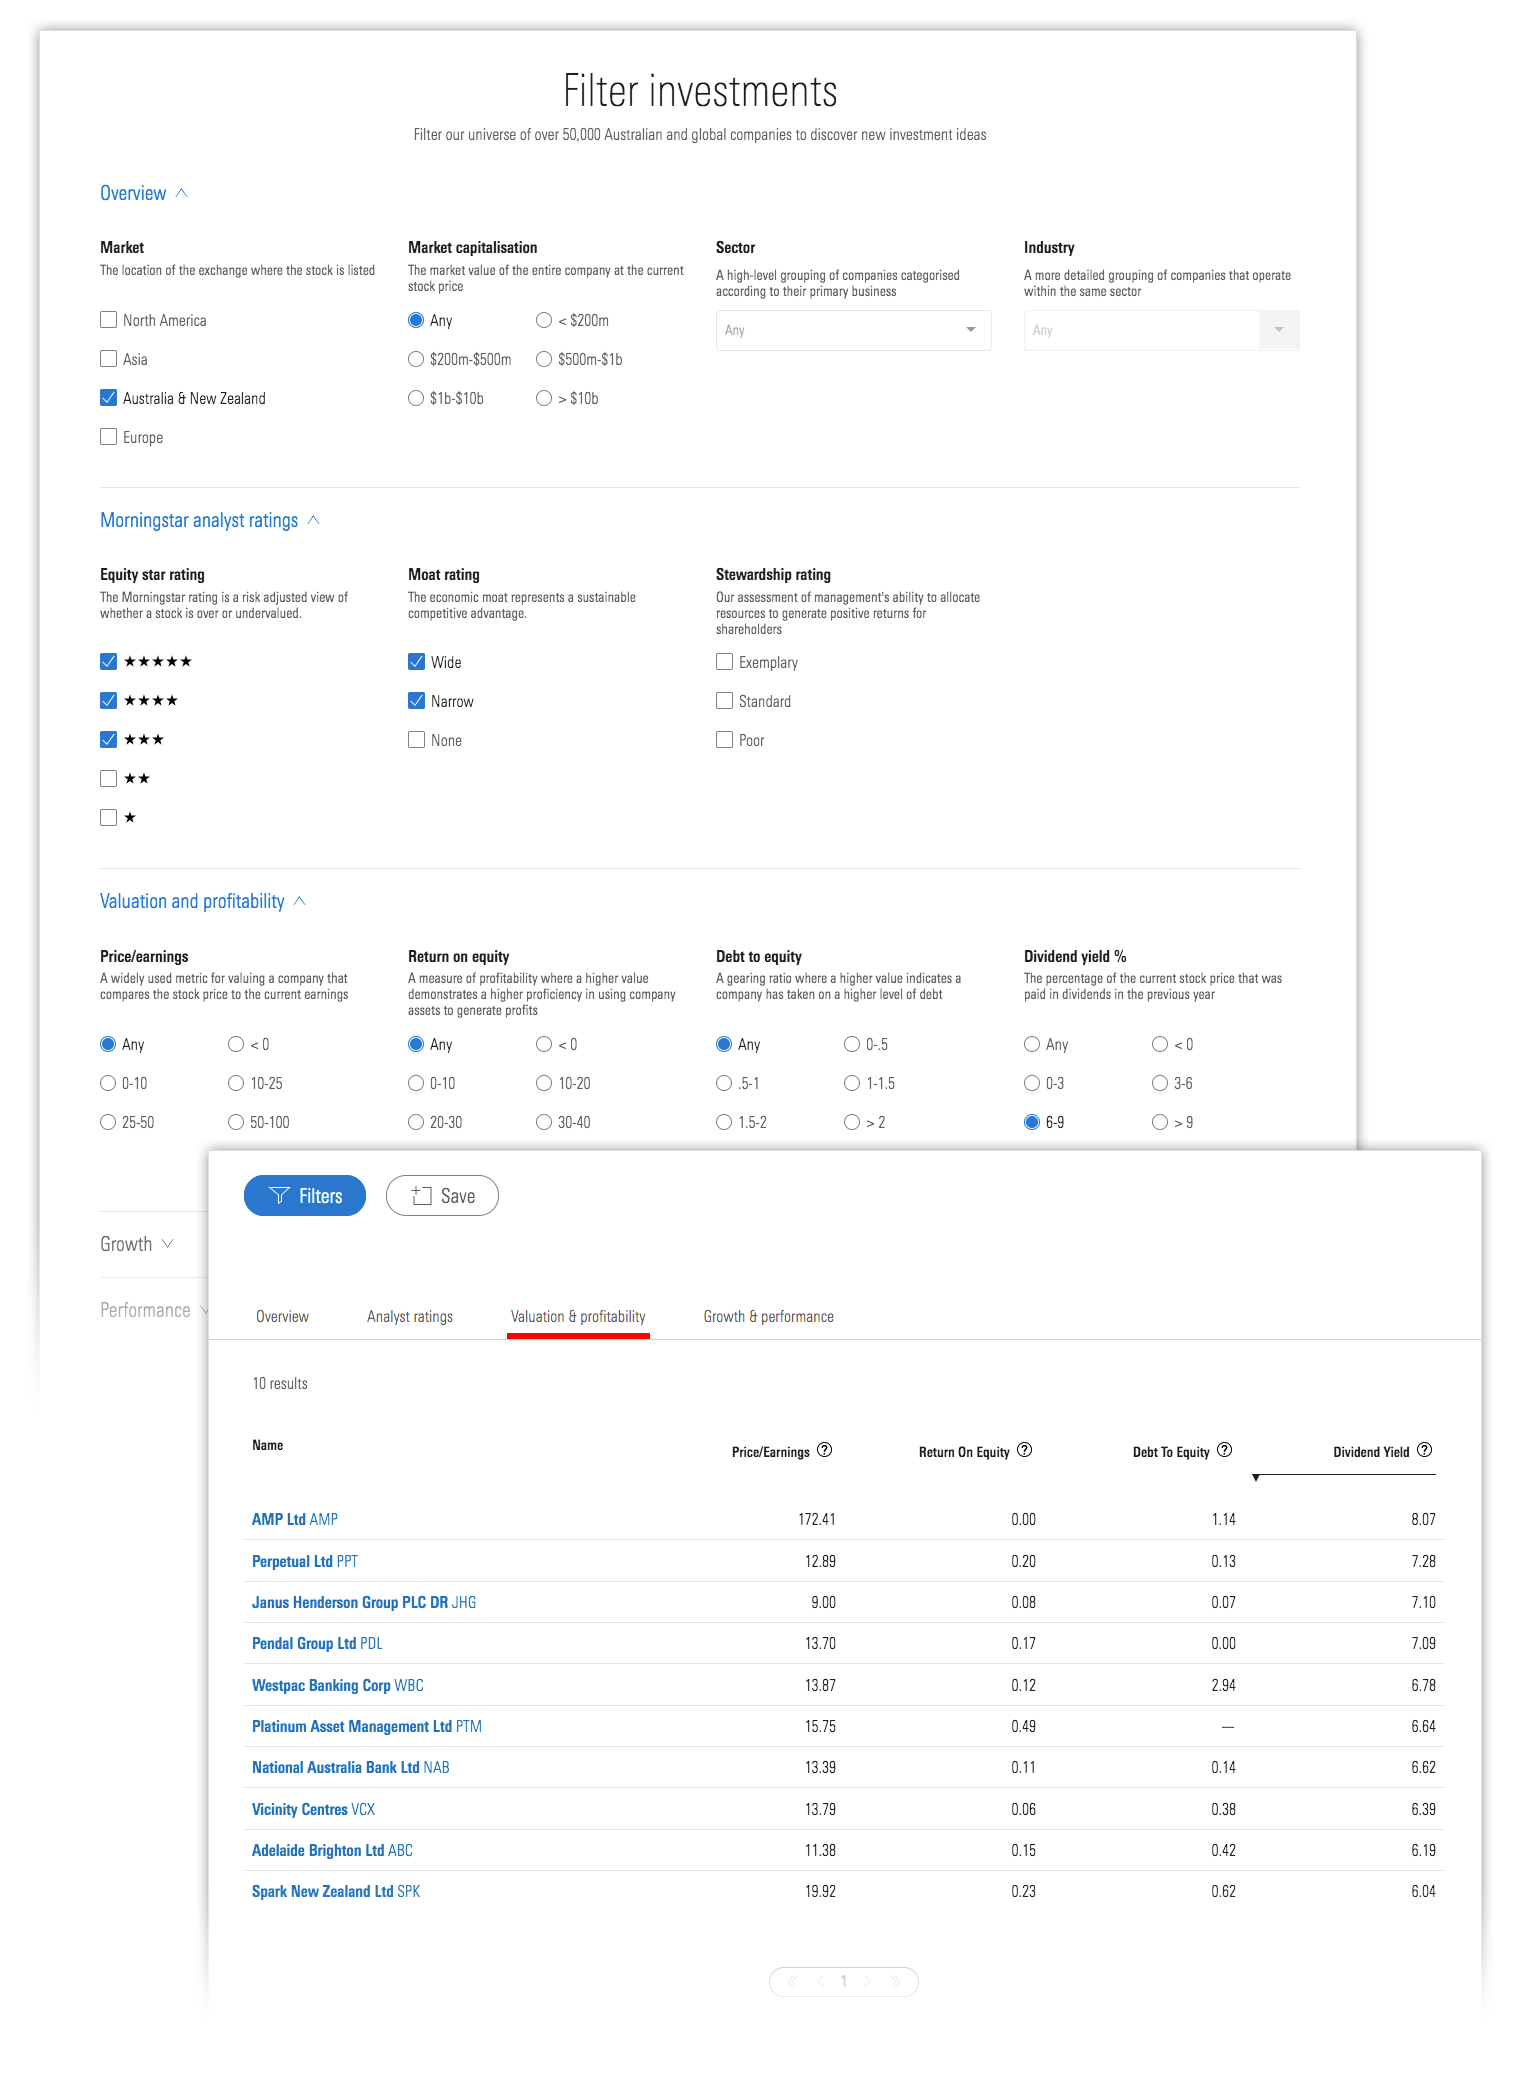This screenshot has height=2082, width=1516.
Task: Click the '10 results' count text
Action: click(x=280, y=1383)
